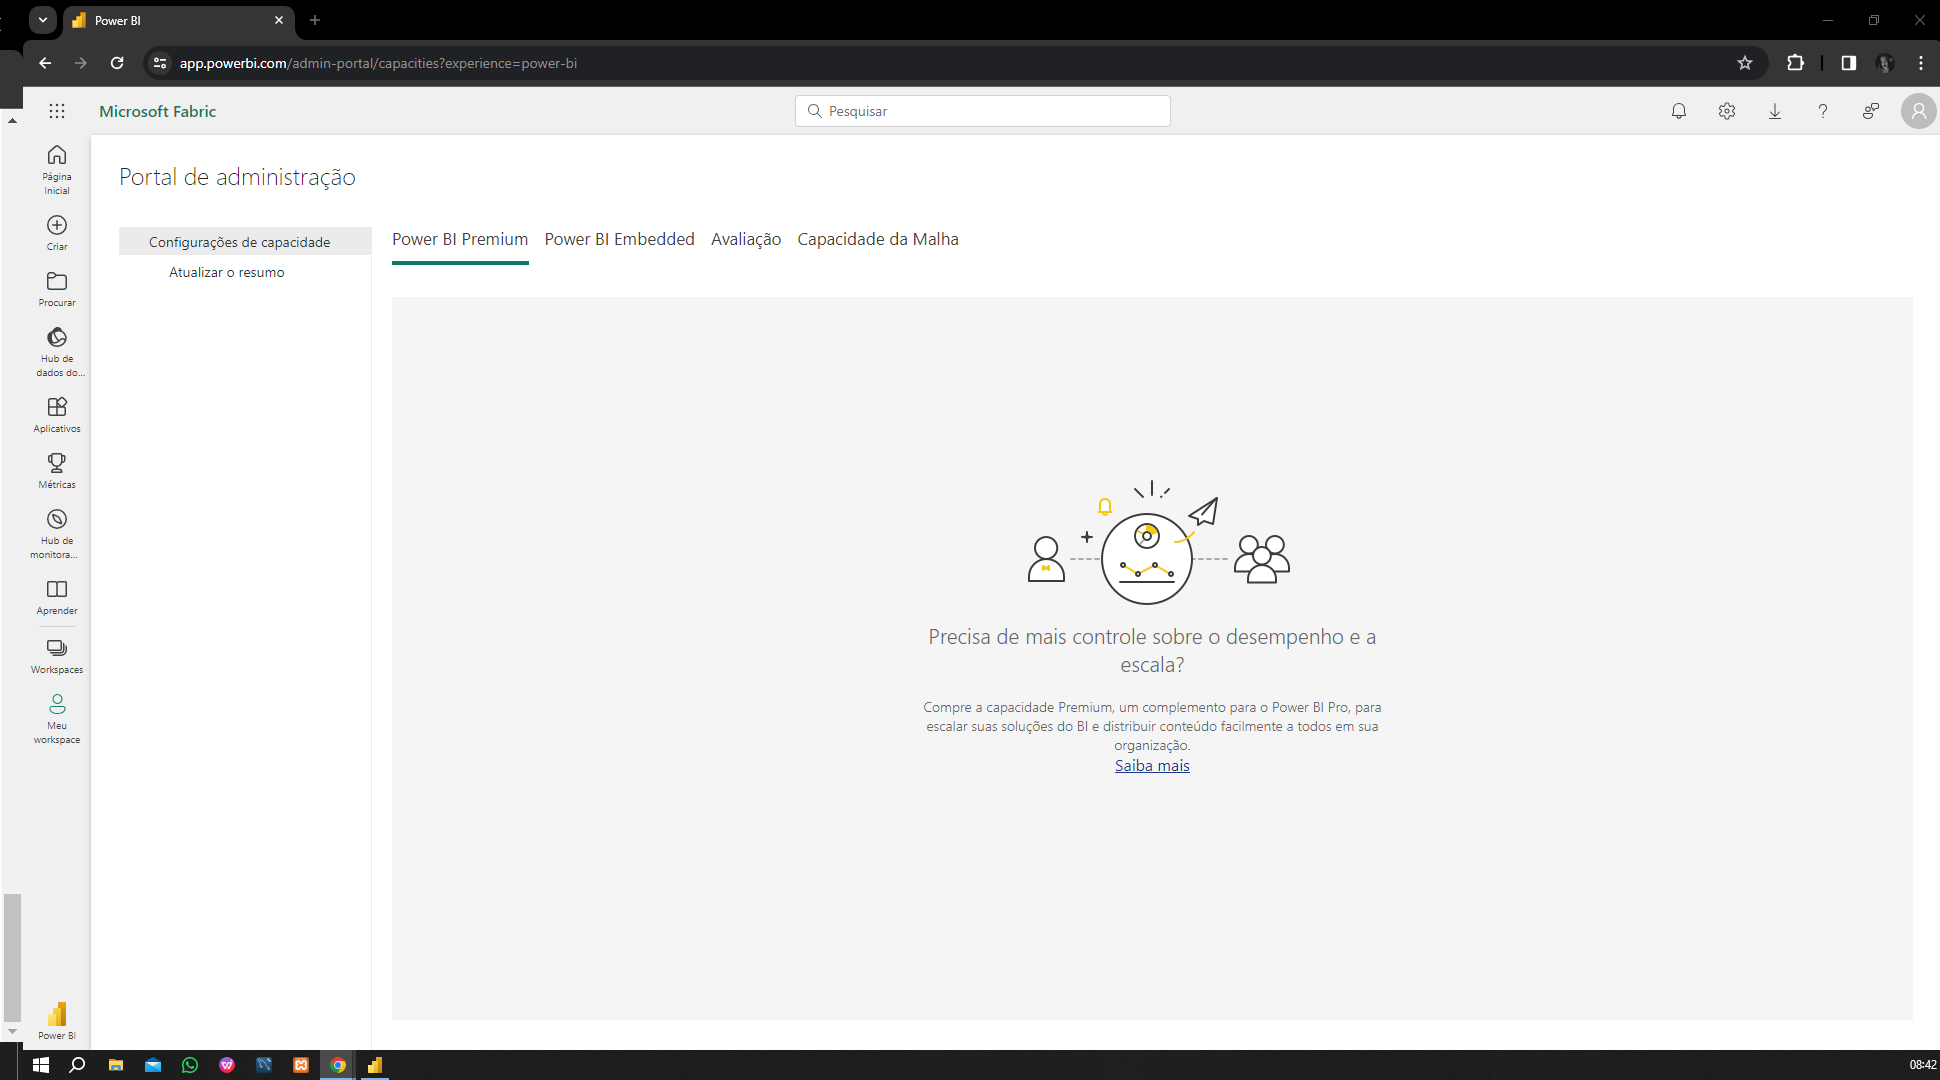Select the Power BI Premium tab
Image resolution: width=1940 pixels, height=1080 pixels.
(460, 239)
